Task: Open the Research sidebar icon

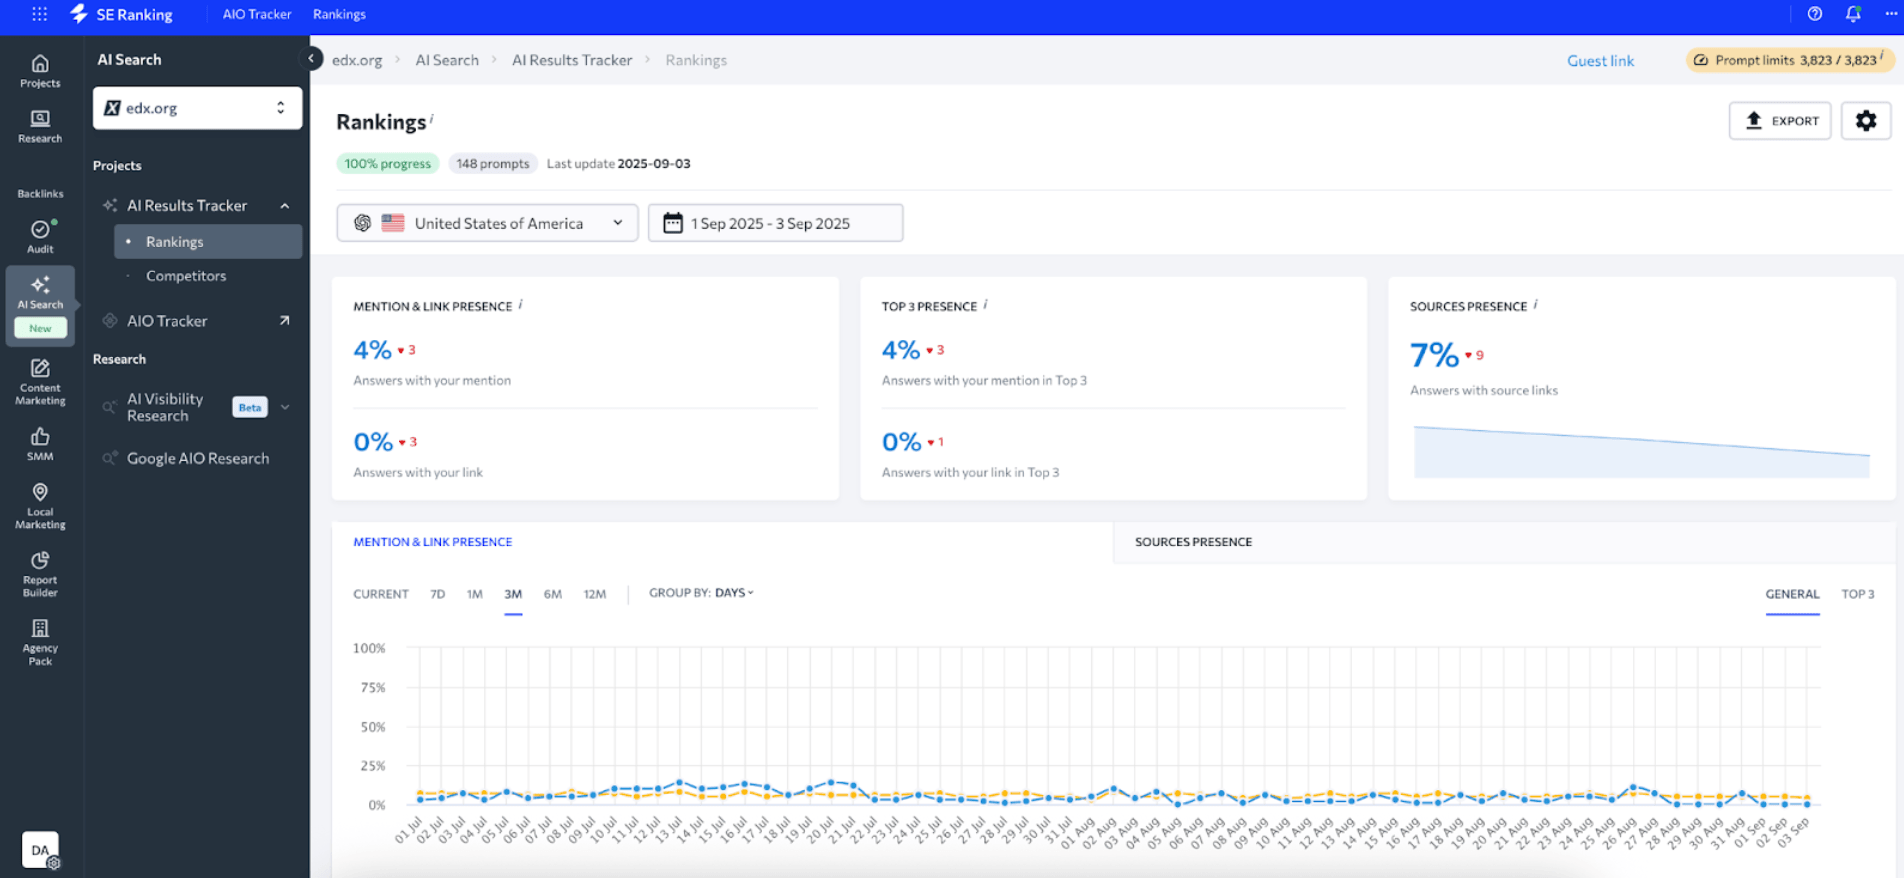Action: click(40, 126)
